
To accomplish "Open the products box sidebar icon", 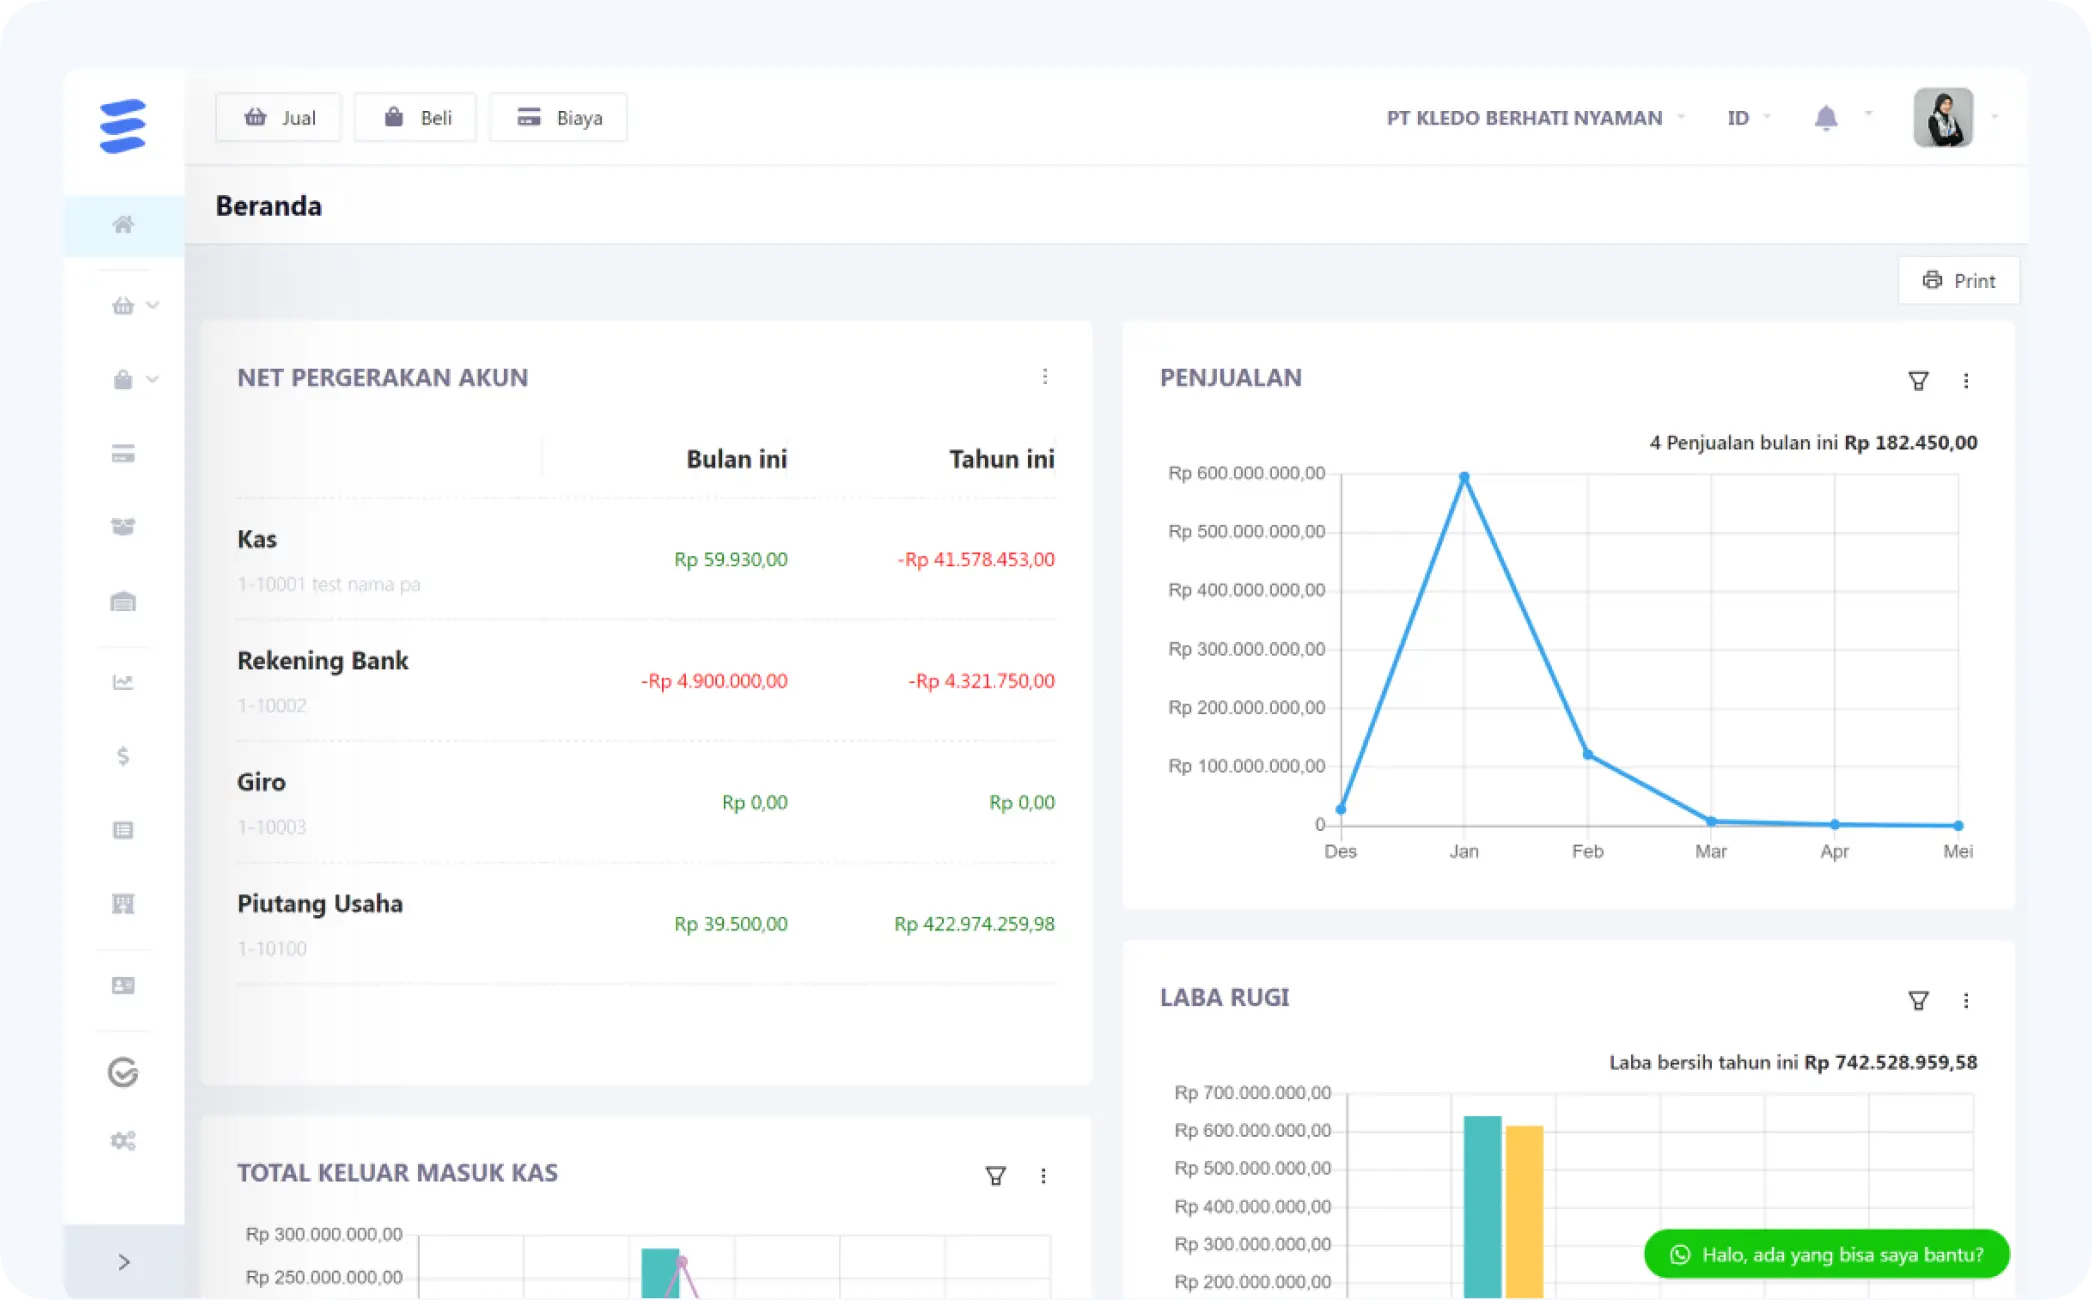I will pyautogui.click(x=123, y=527).
